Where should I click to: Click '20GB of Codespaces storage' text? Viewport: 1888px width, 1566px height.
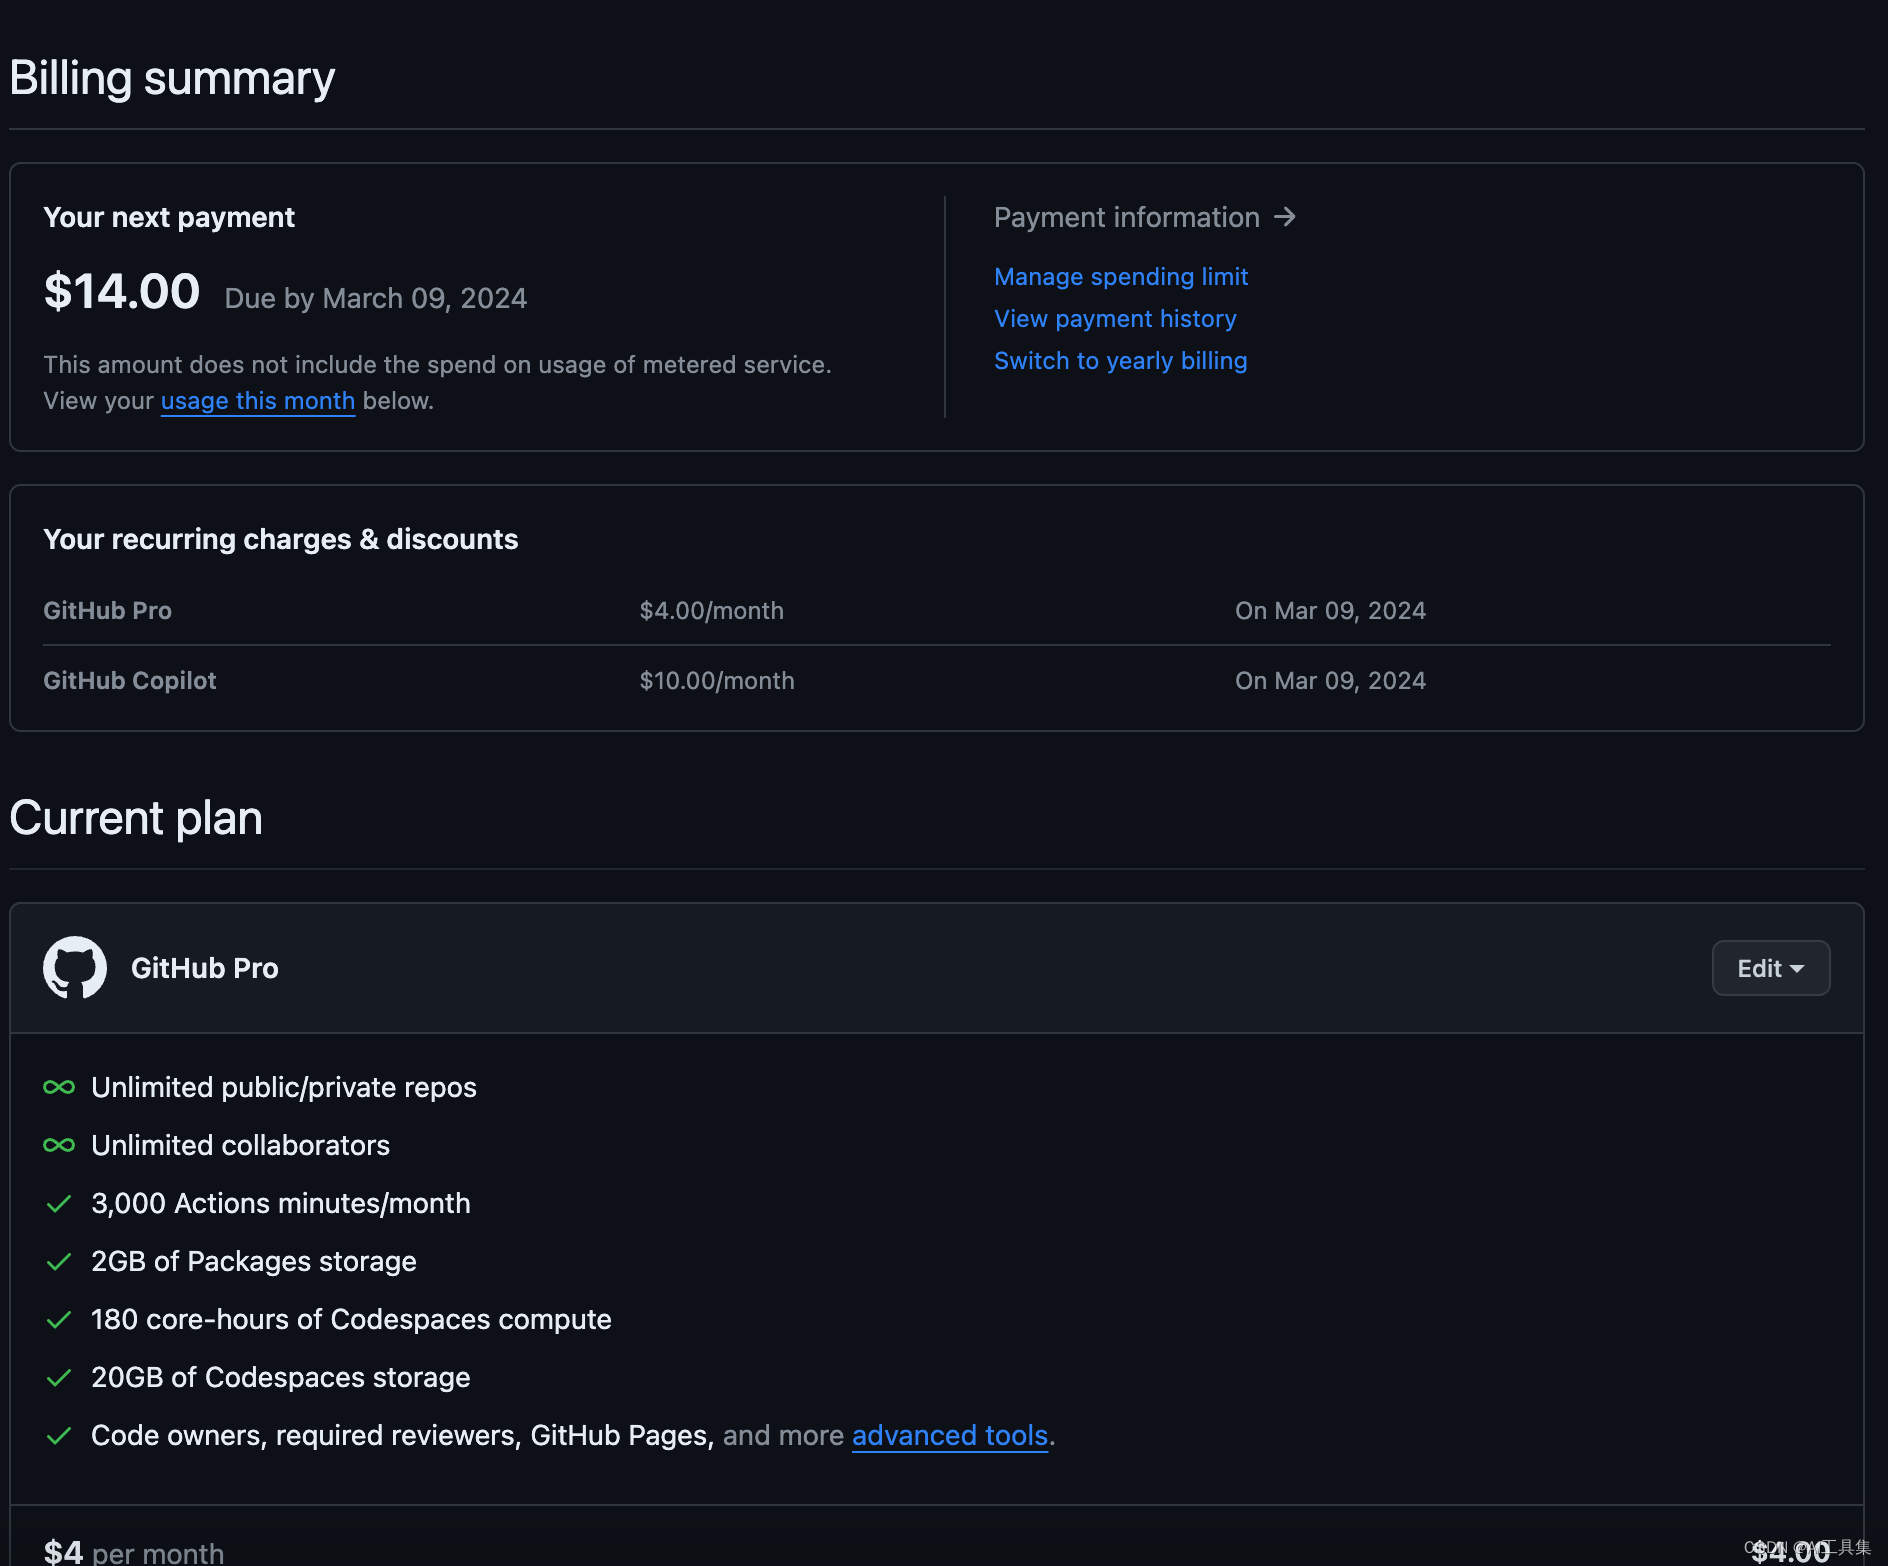coord(281,1377)
